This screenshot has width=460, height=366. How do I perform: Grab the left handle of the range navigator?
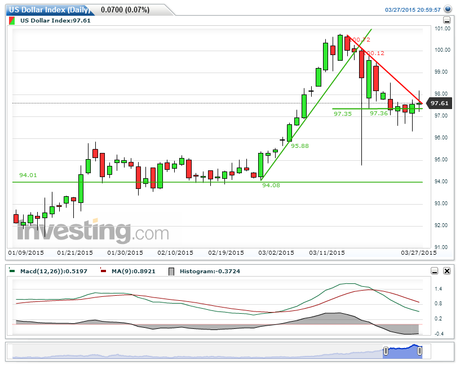click(385, 351)
